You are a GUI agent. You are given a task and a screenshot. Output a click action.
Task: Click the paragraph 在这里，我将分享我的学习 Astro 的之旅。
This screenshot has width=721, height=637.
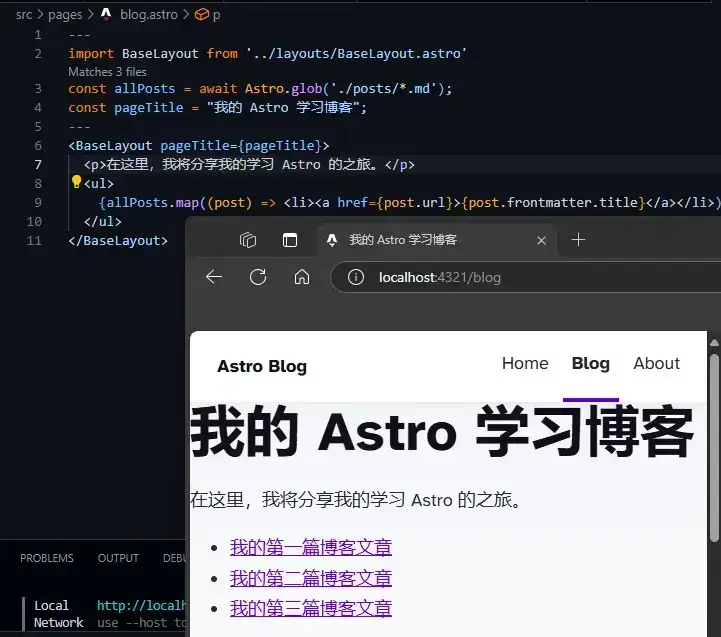(356, 499)
